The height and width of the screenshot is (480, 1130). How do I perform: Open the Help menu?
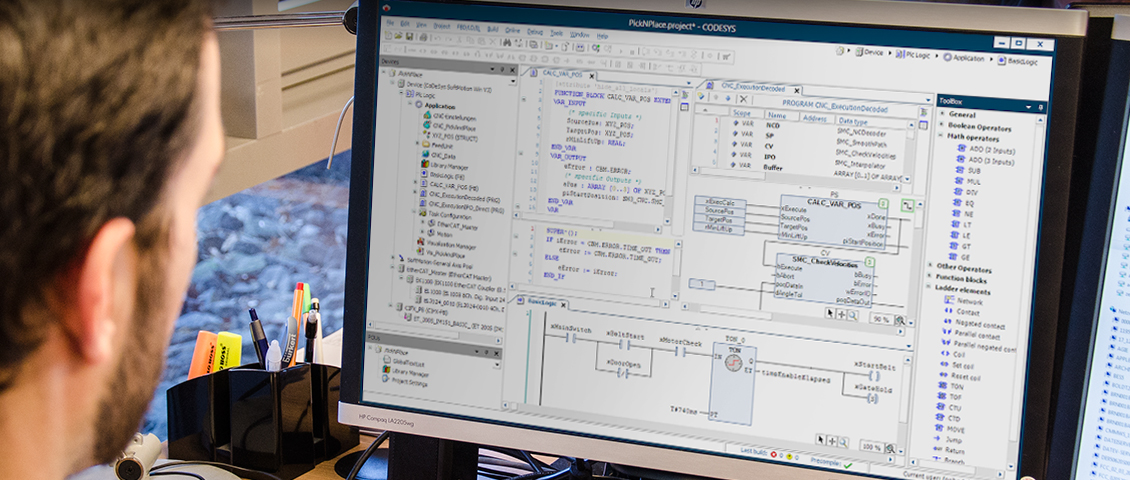tap(602, 35)
